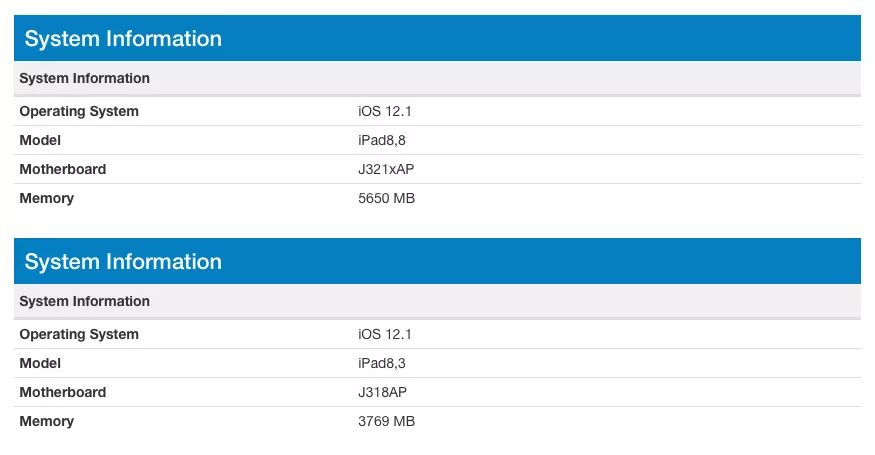Select the Motherboard label beside J321xAP

62,169
